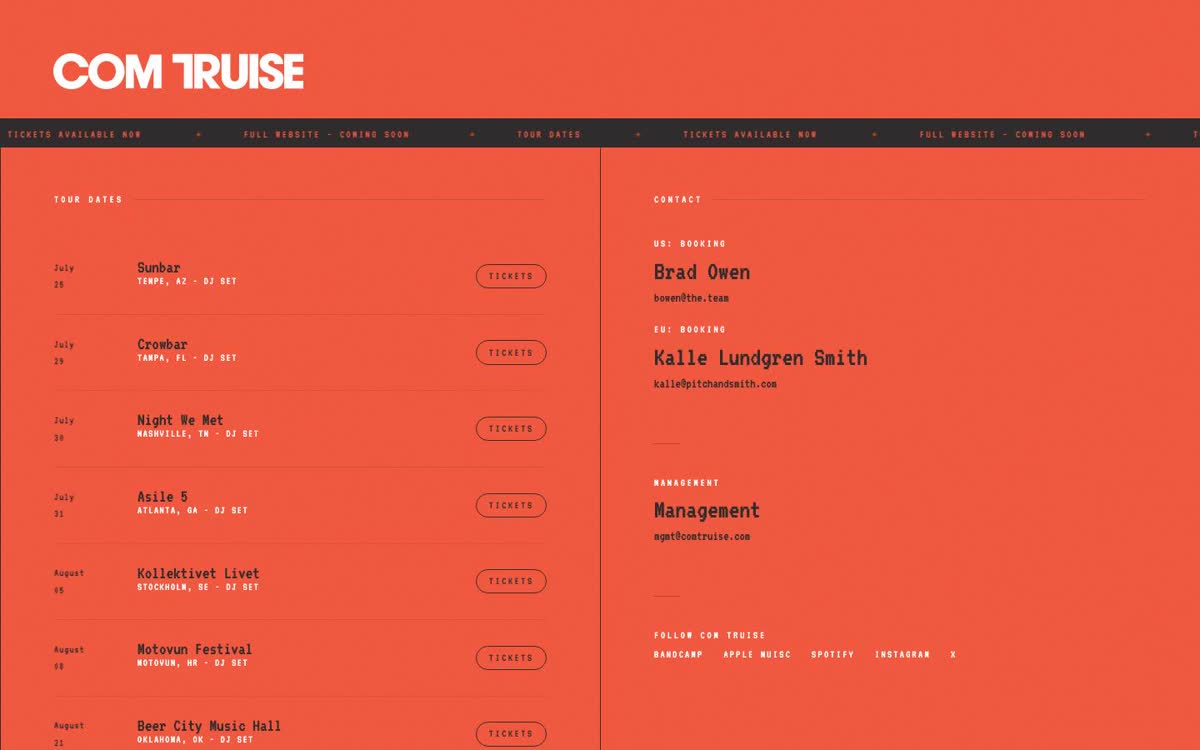Click the COM TRUISE logo
Screen dimensions: 1200x750
[179, 72]
